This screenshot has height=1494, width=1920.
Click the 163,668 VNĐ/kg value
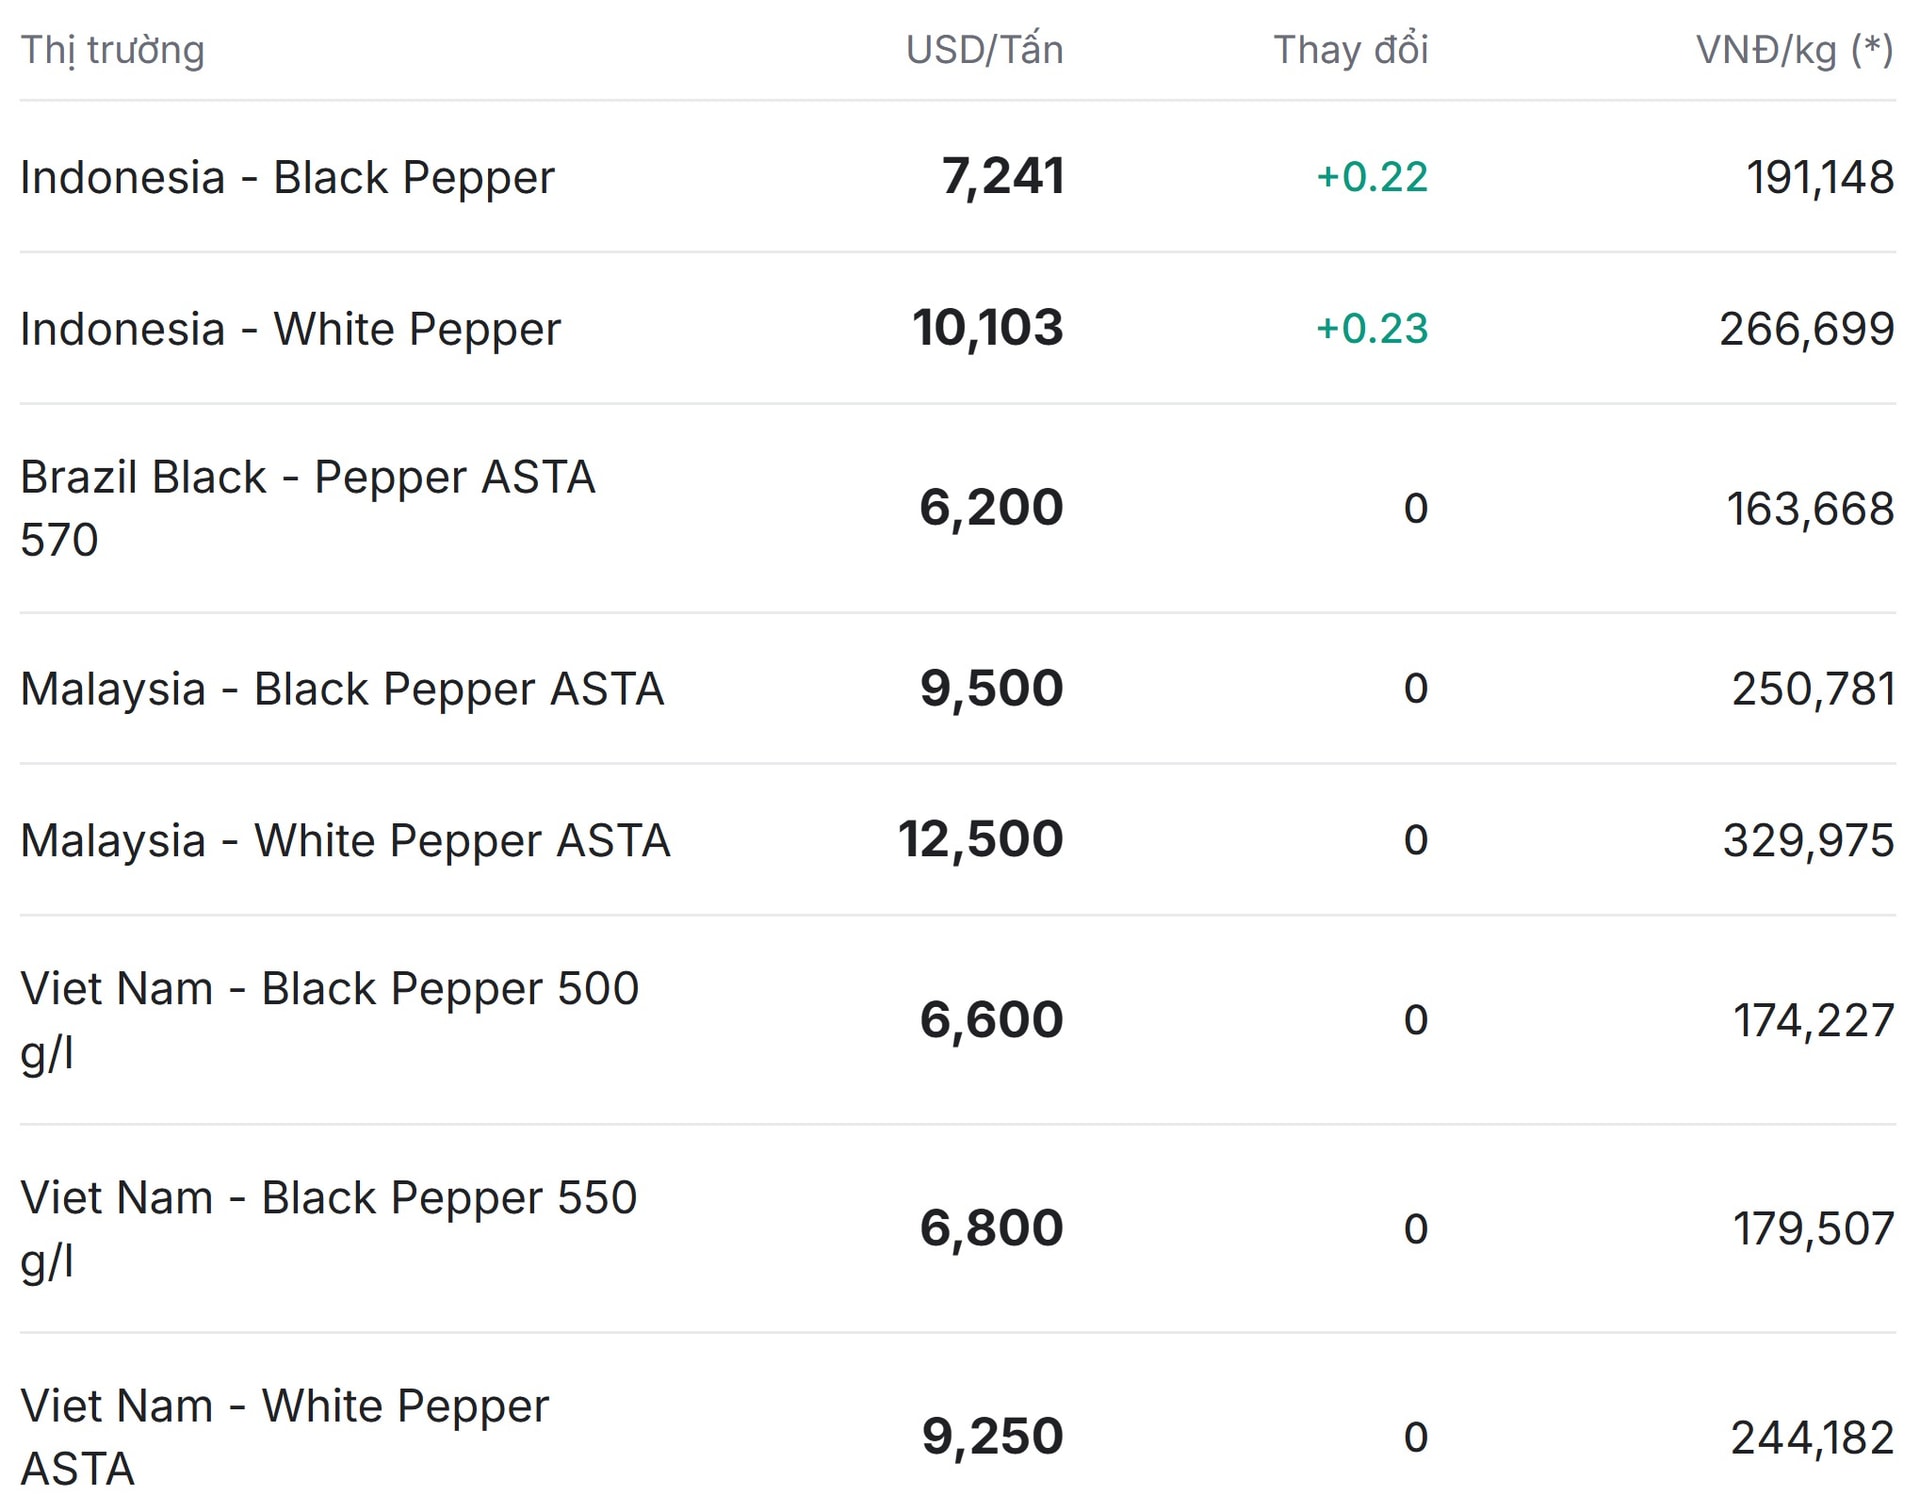point(1809,509)
